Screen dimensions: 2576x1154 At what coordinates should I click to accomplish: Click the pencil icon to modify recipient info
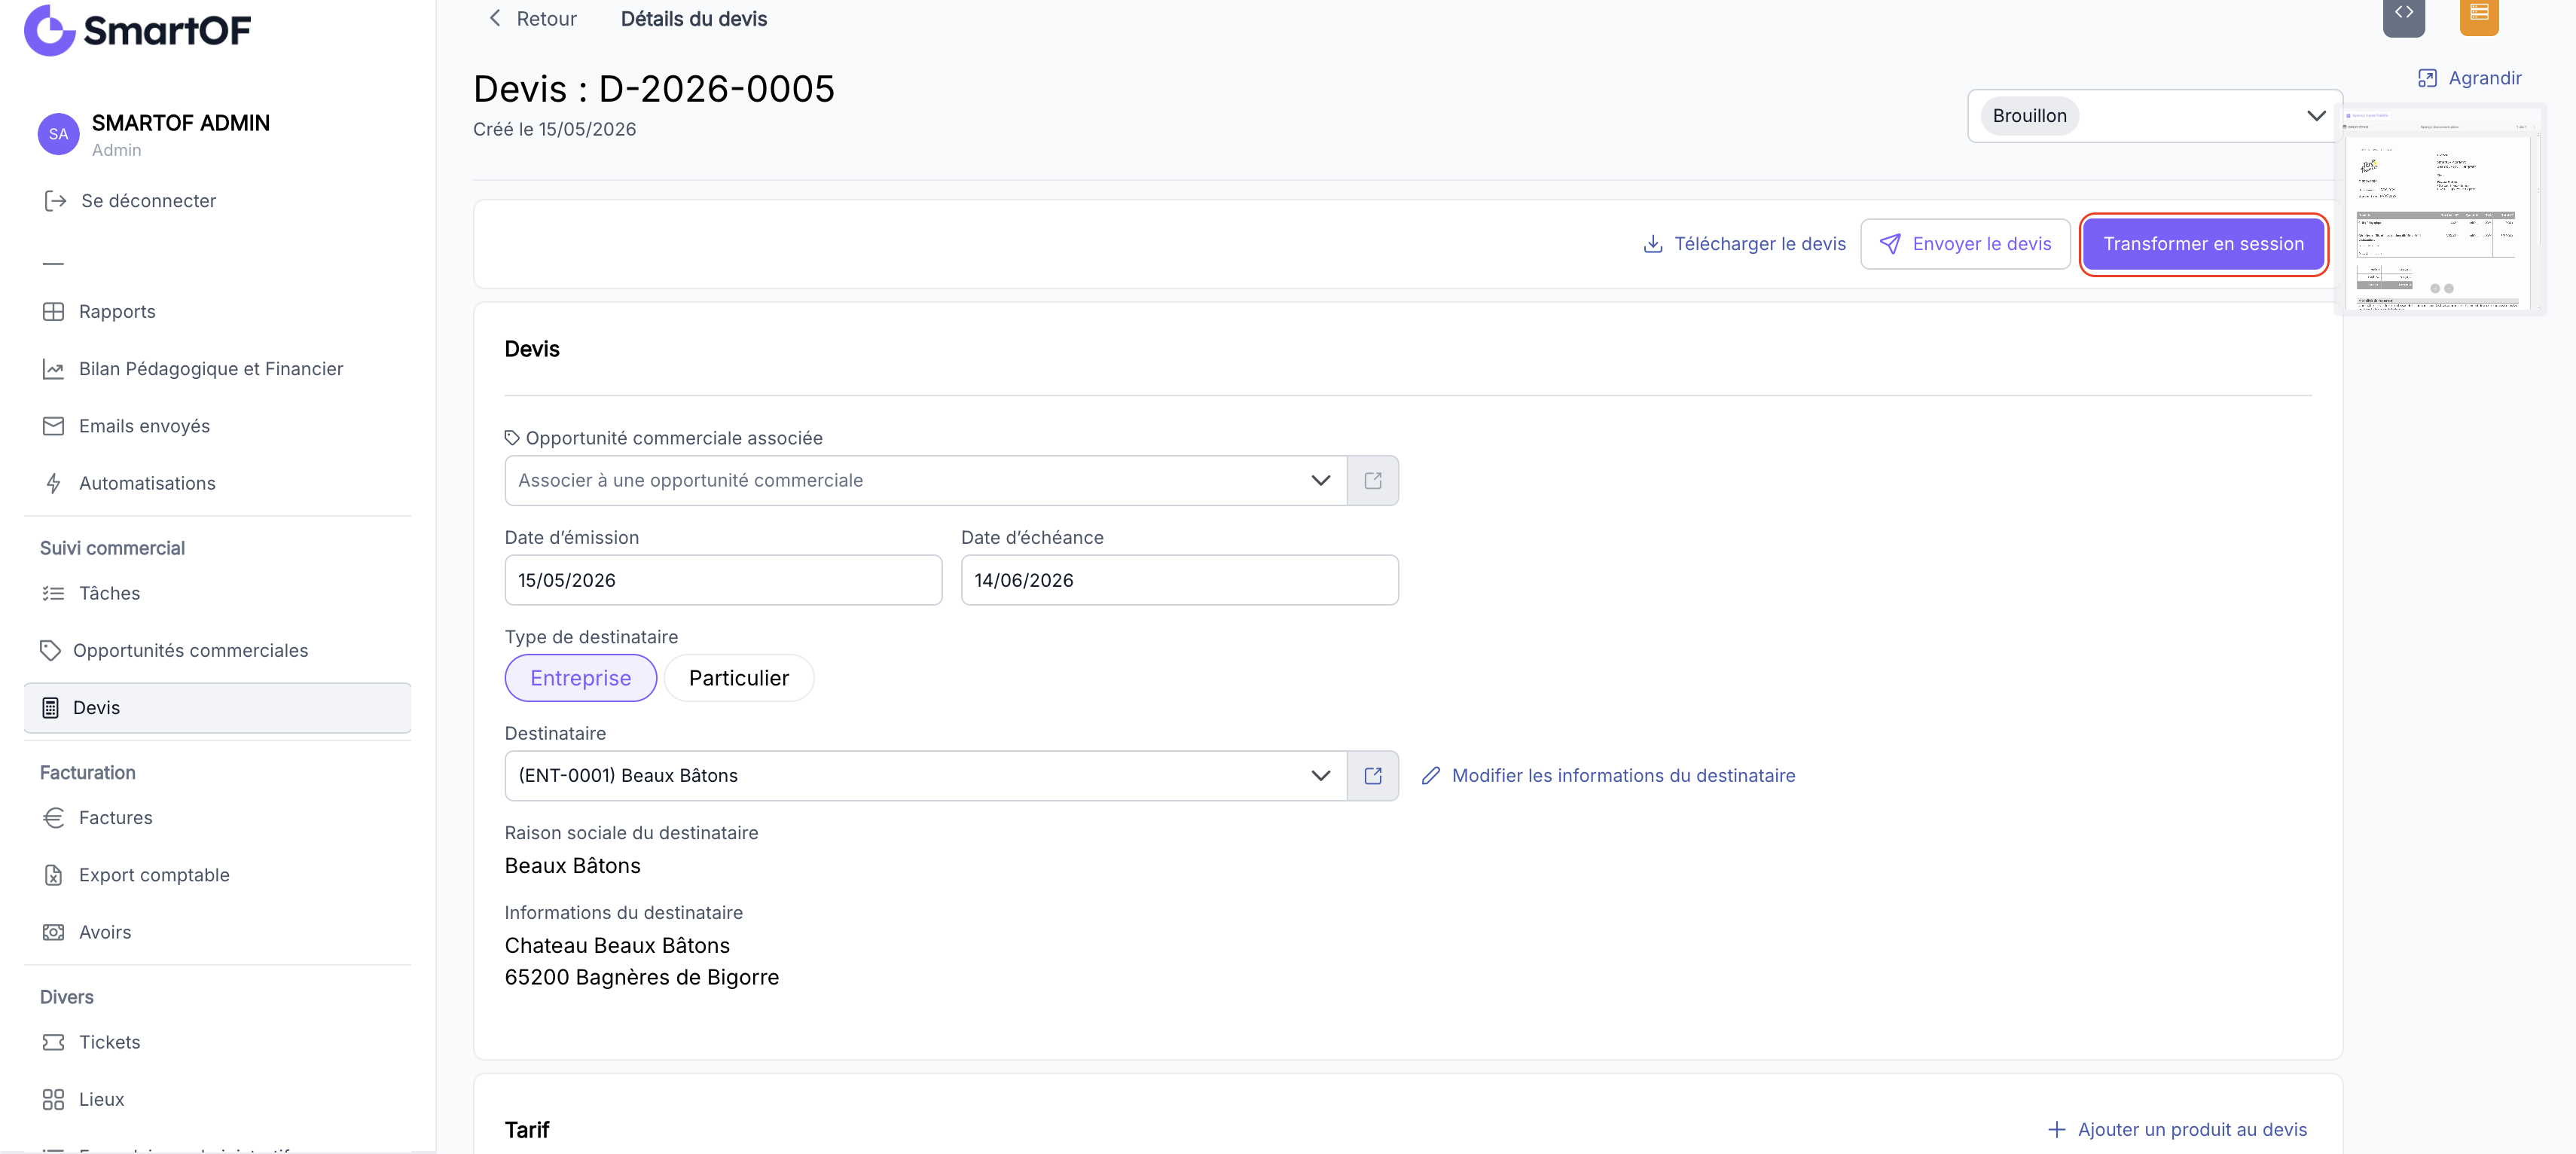[x=1430, y=776]
